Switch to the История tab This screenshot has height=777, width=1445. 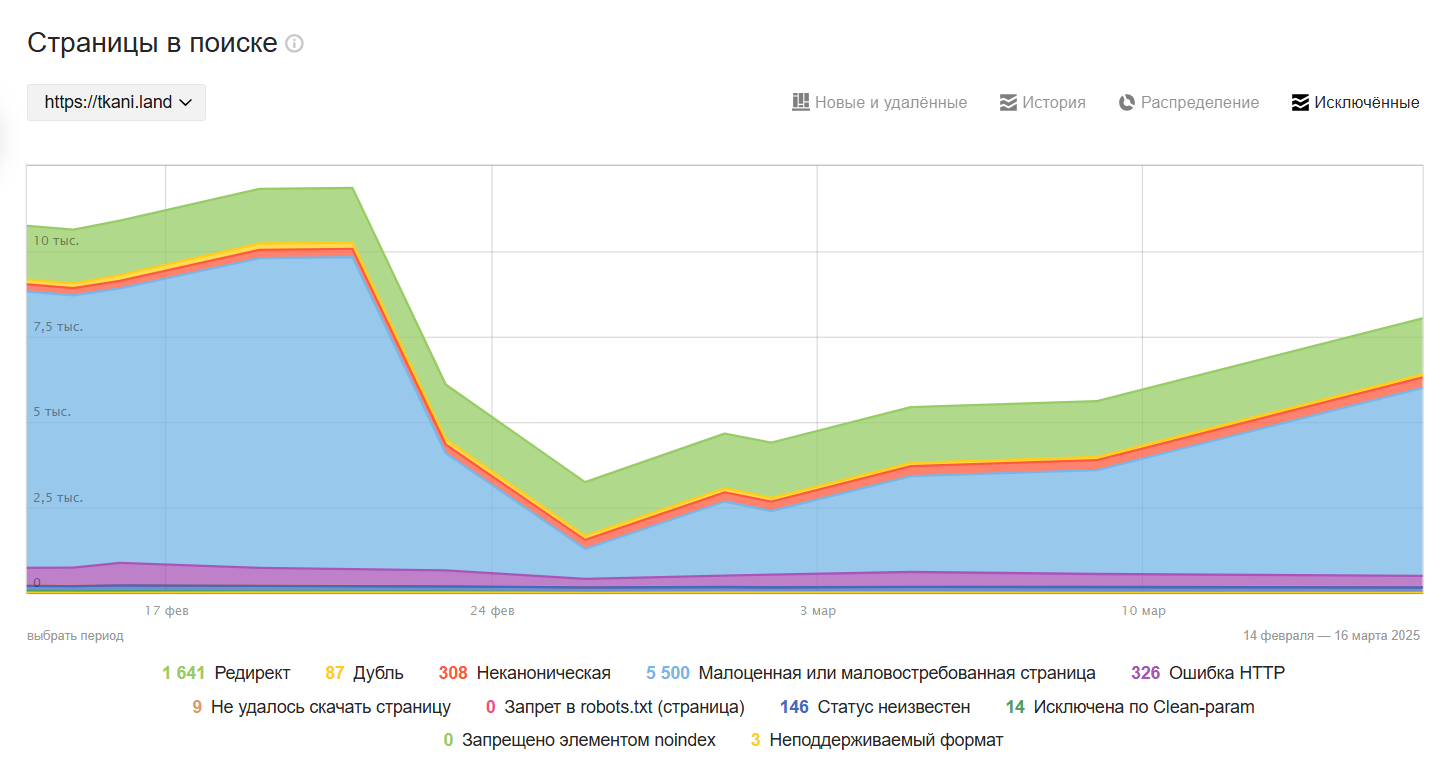(1053, 102)
